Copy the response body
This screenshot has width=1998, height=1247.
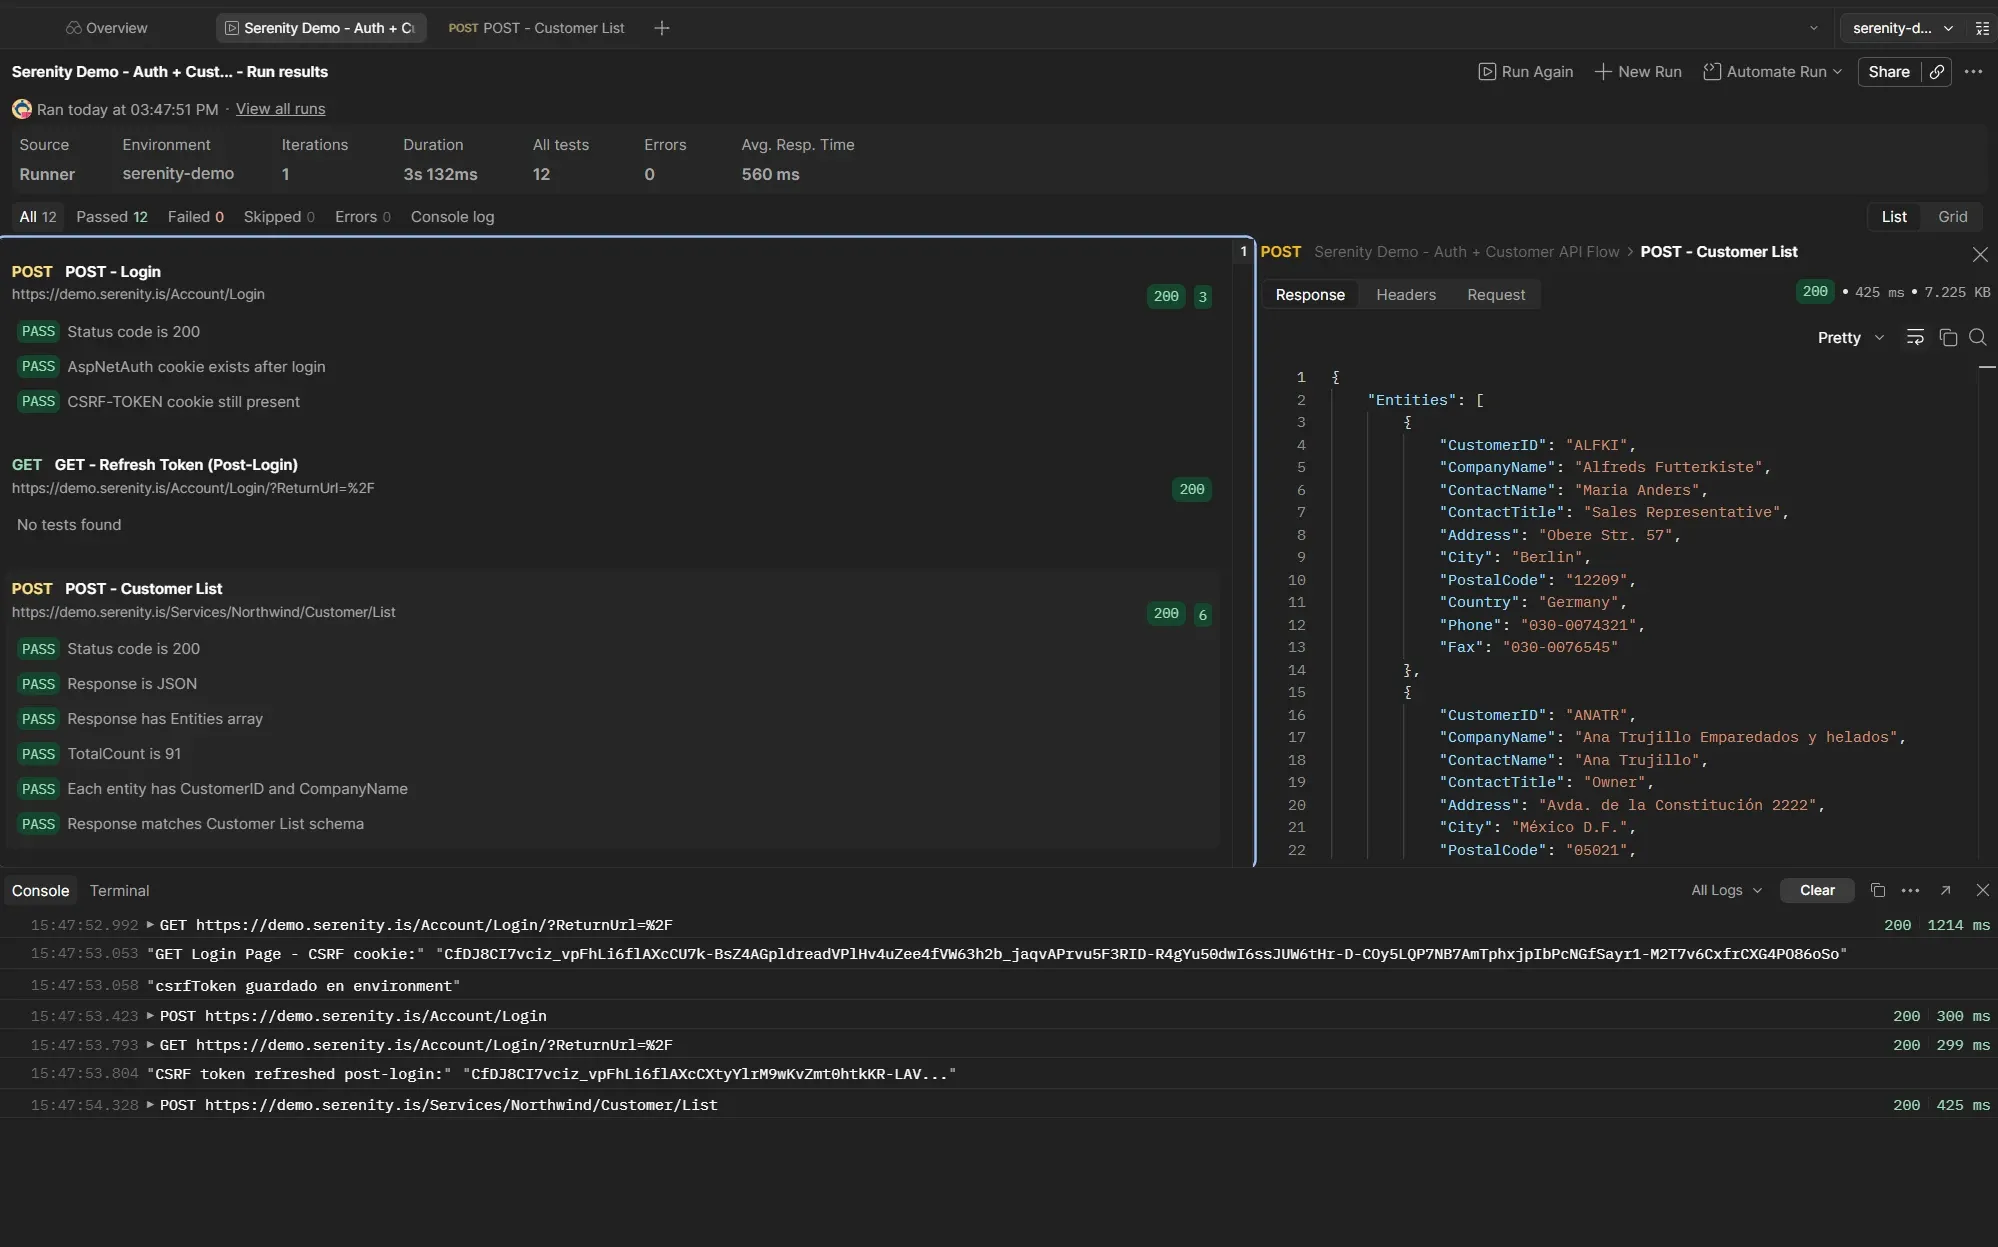(x=1947, y=337)
